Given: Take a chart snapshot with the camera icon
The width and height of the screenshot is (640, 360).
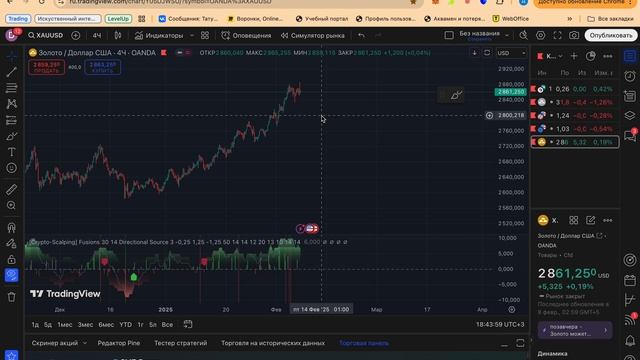Looking at the screenshot, I should [574, 36].
